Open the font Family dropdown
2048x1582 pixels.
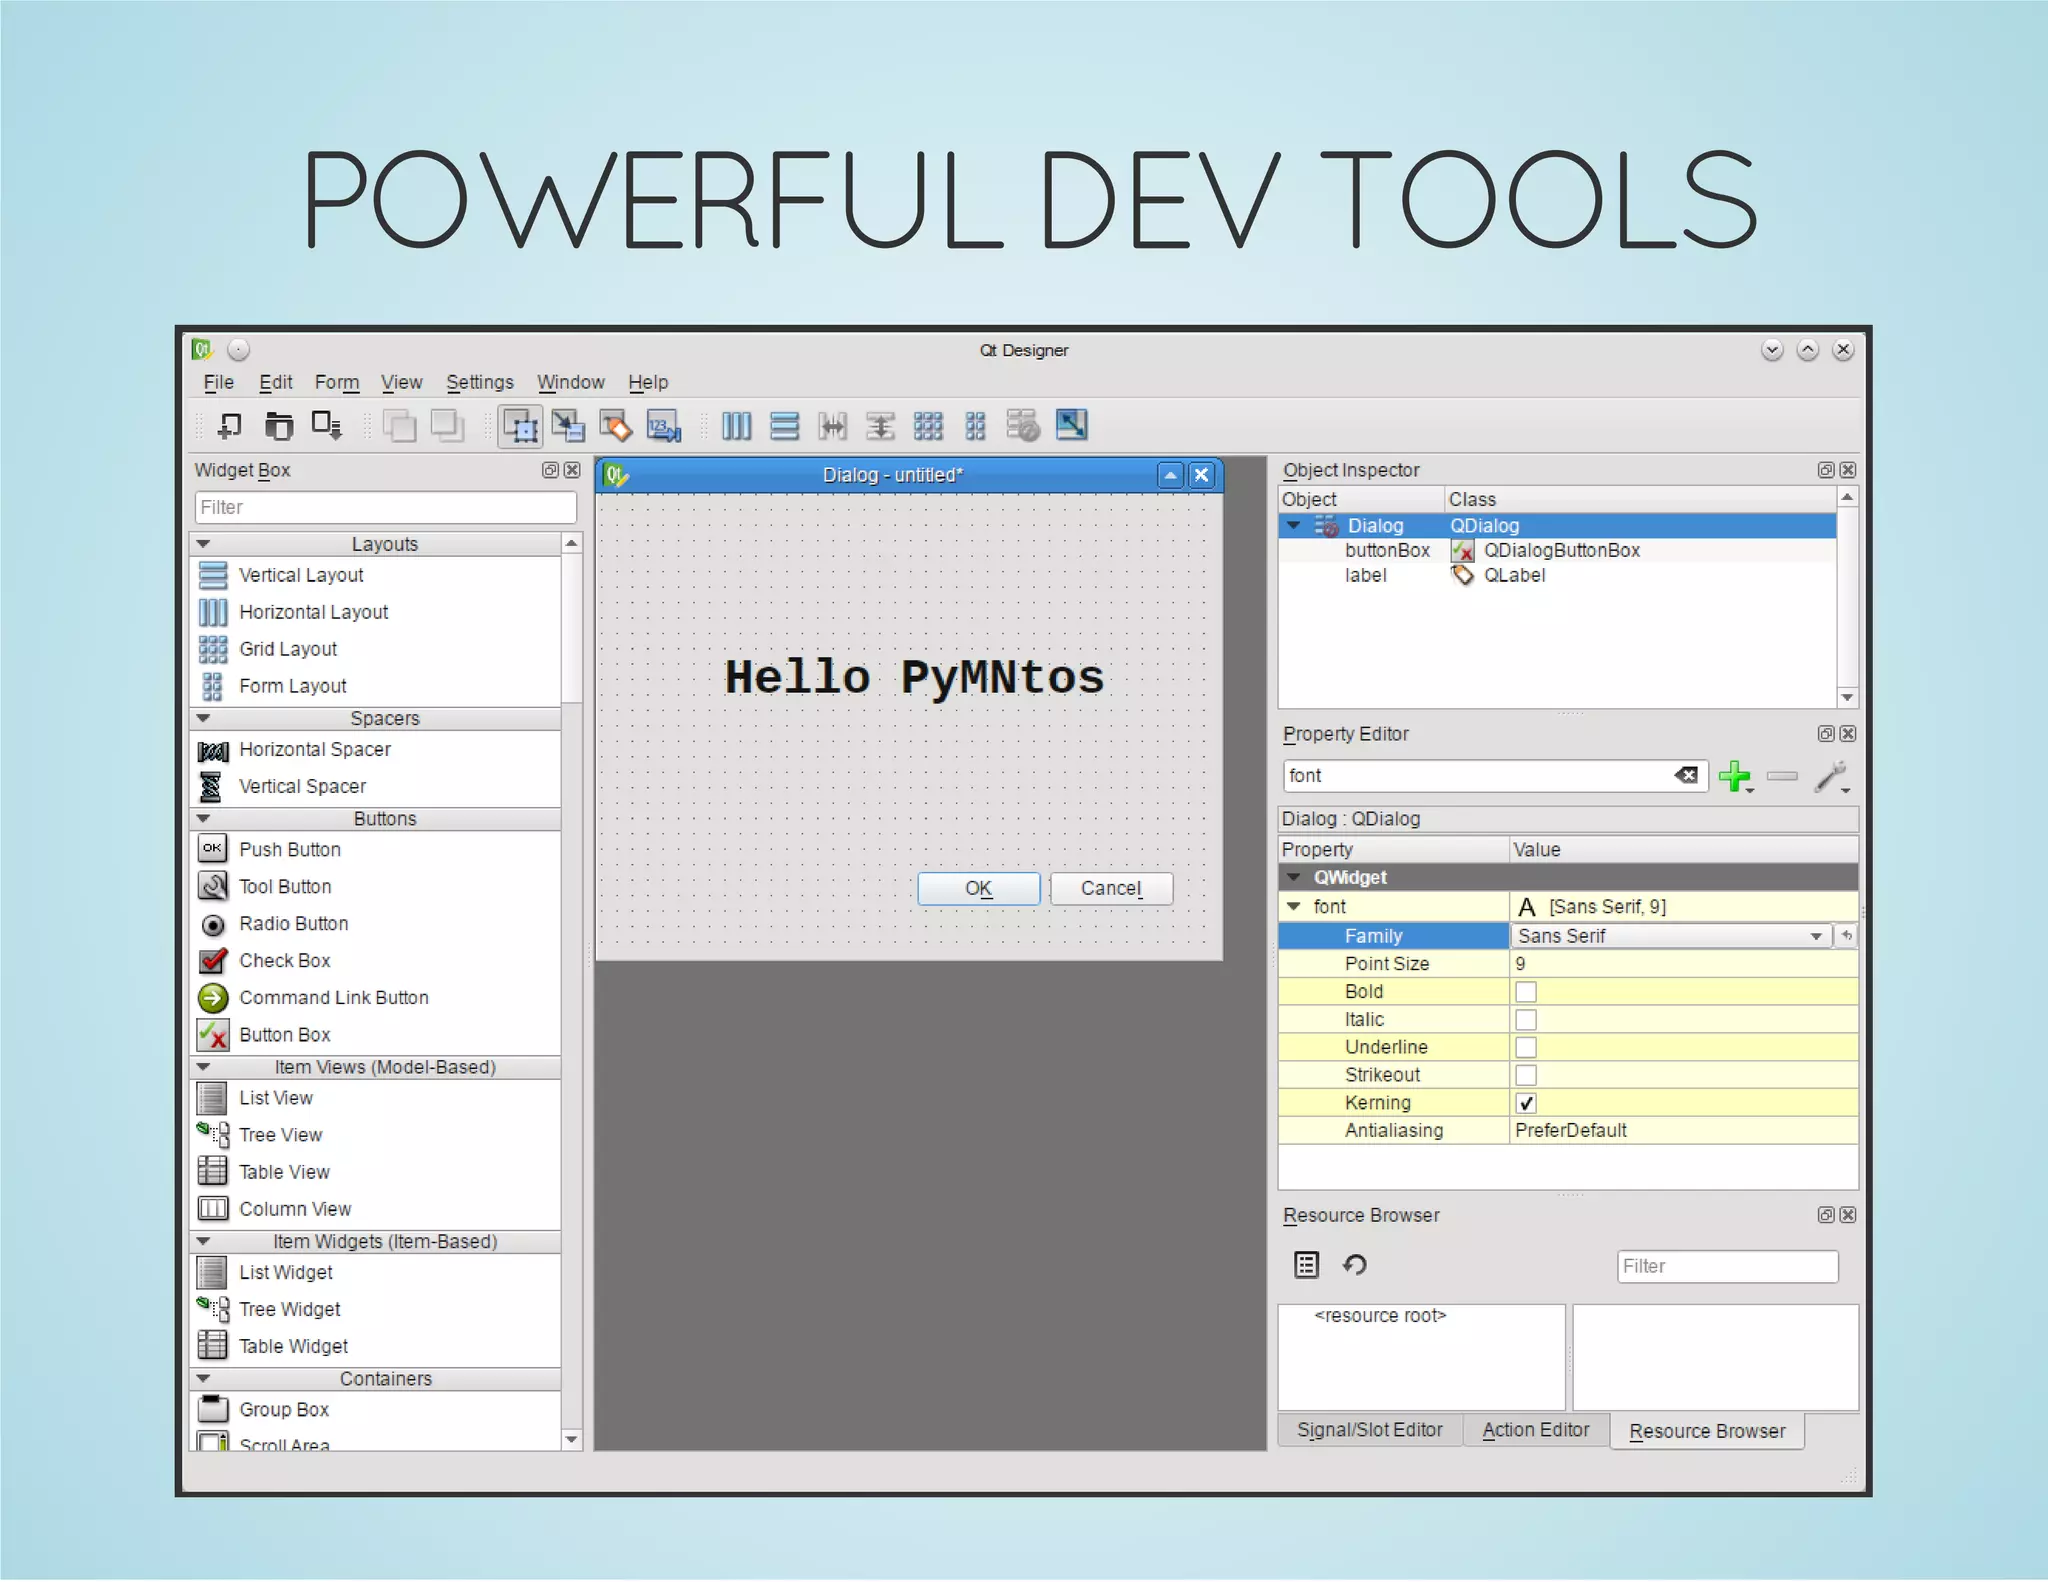click(x=1816, y=936)
